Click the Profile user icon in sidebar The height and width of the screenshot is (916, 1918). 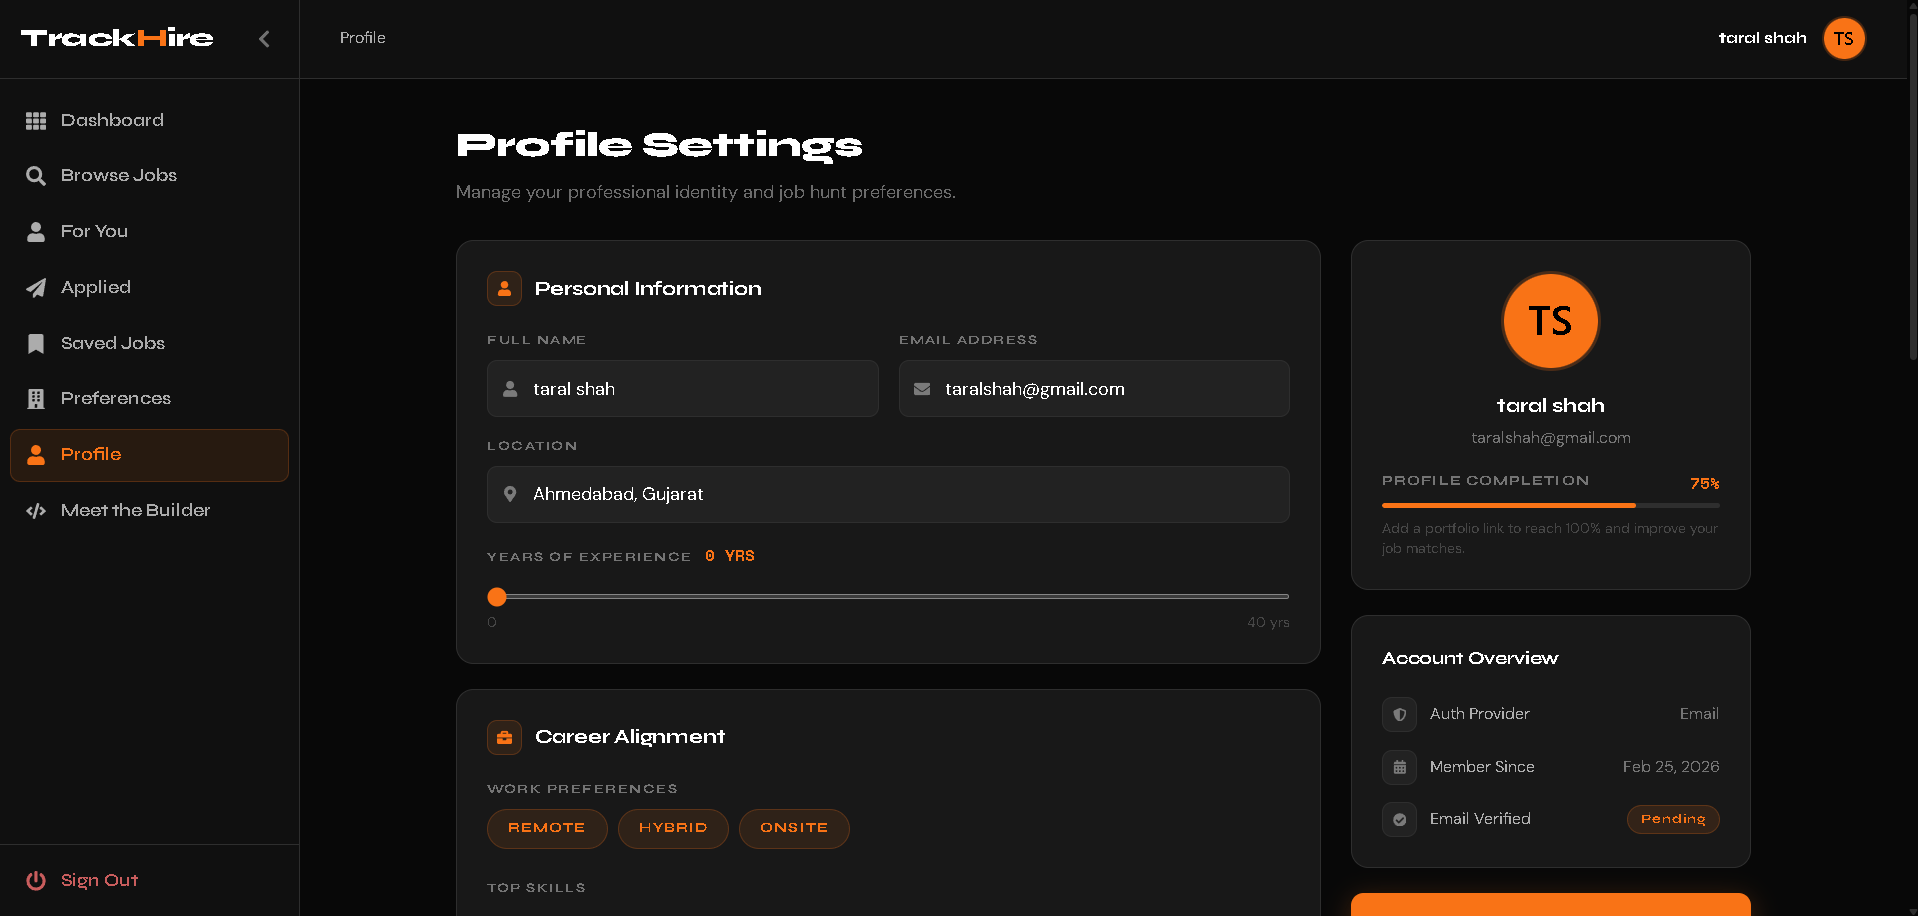coord(36,455)
